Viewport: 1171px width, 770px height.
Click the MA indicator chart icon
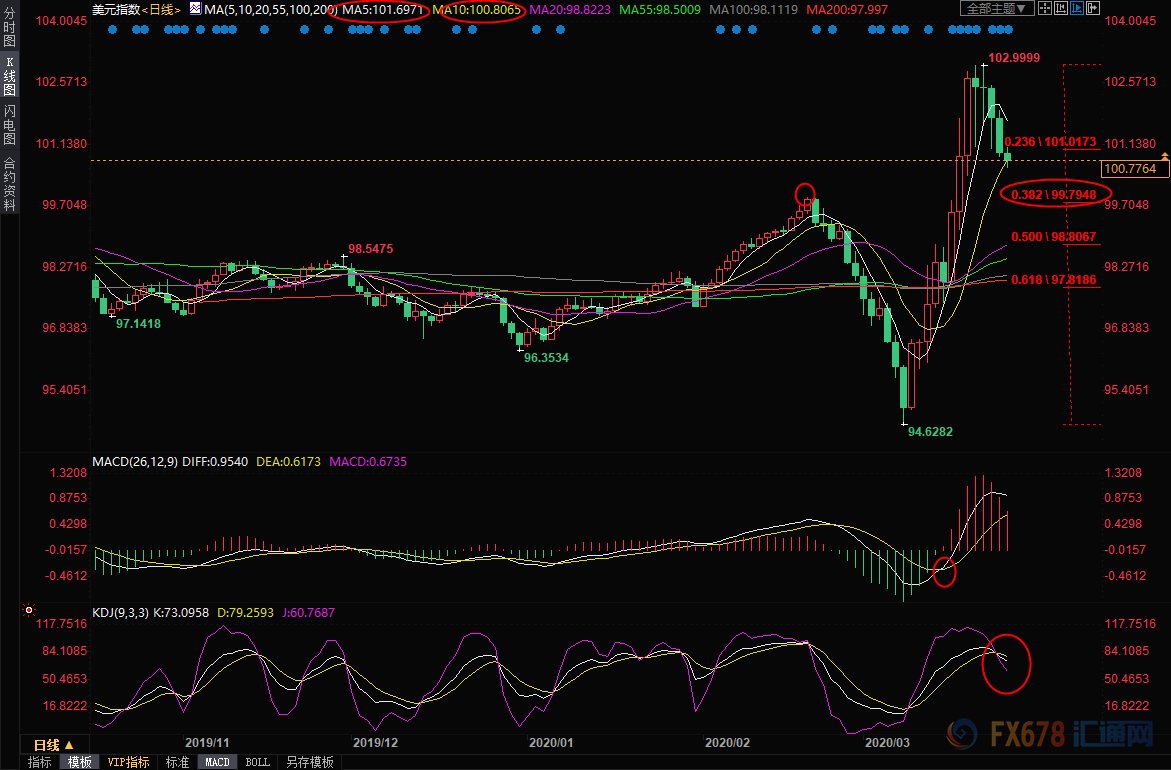tap(195, 8)
